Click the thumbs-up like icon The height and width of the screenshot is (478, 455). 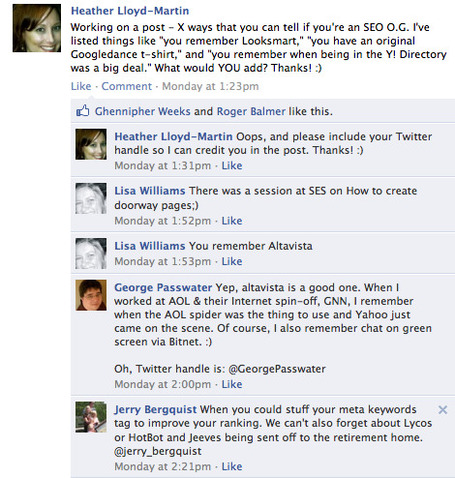pyautogui.click(x=83, y=111)
